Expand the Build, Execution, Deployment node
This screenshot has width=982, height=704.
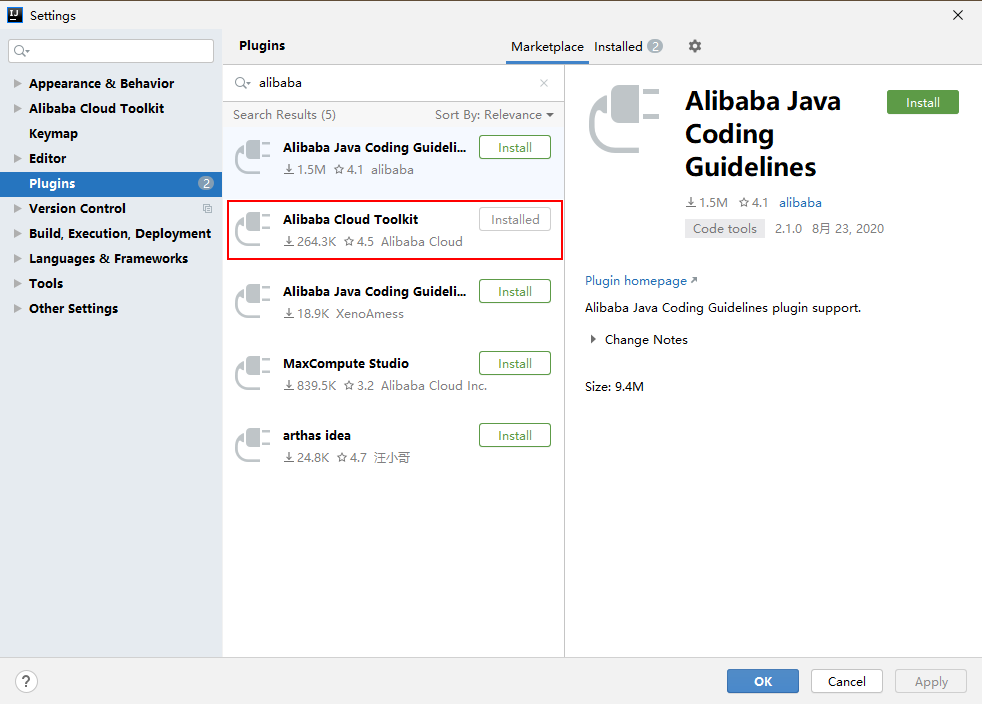pyautogui.click(x=18, y=234)
